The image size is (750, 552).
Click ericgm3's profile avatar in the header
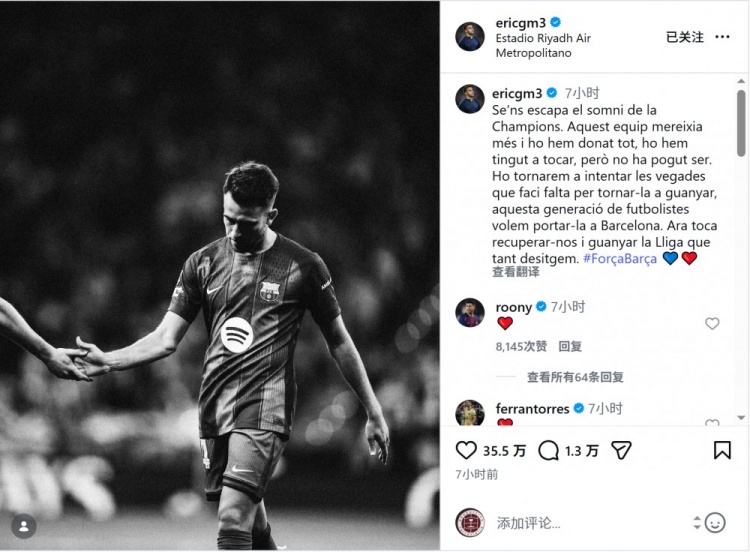470,36
